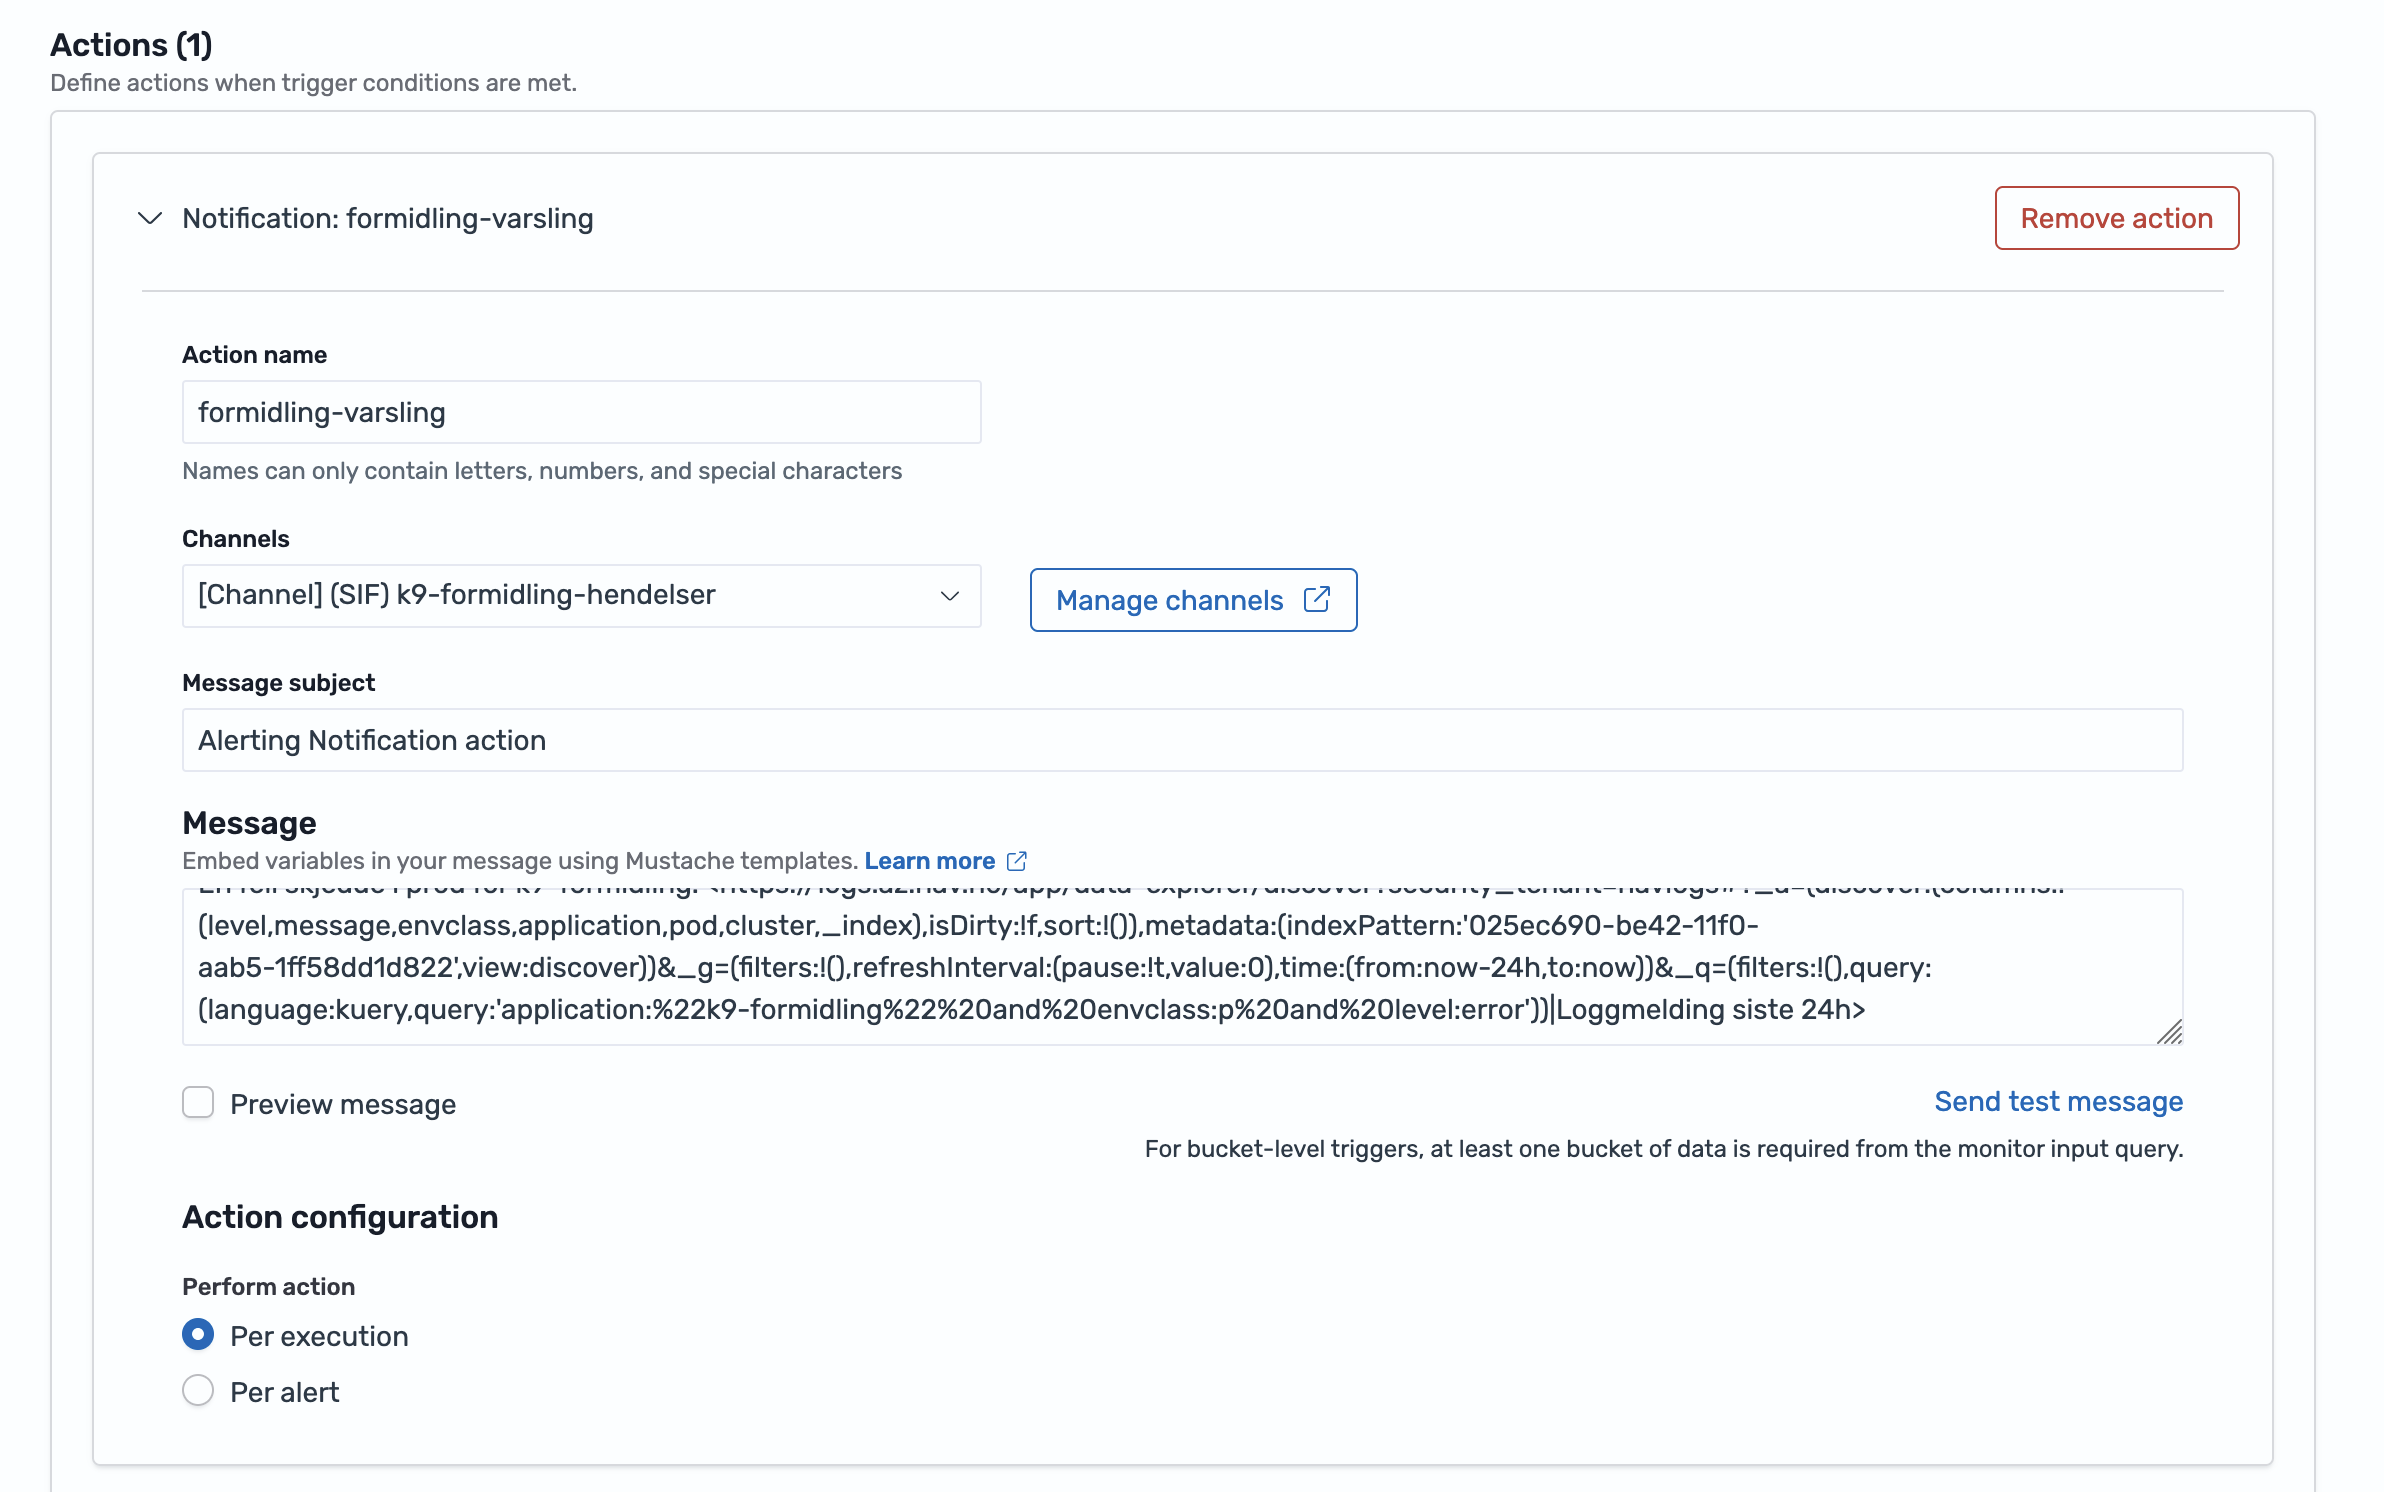2384x1492 pixels.
Task: Click the Notification: formidling-varsling header
Action: point(387,218)
